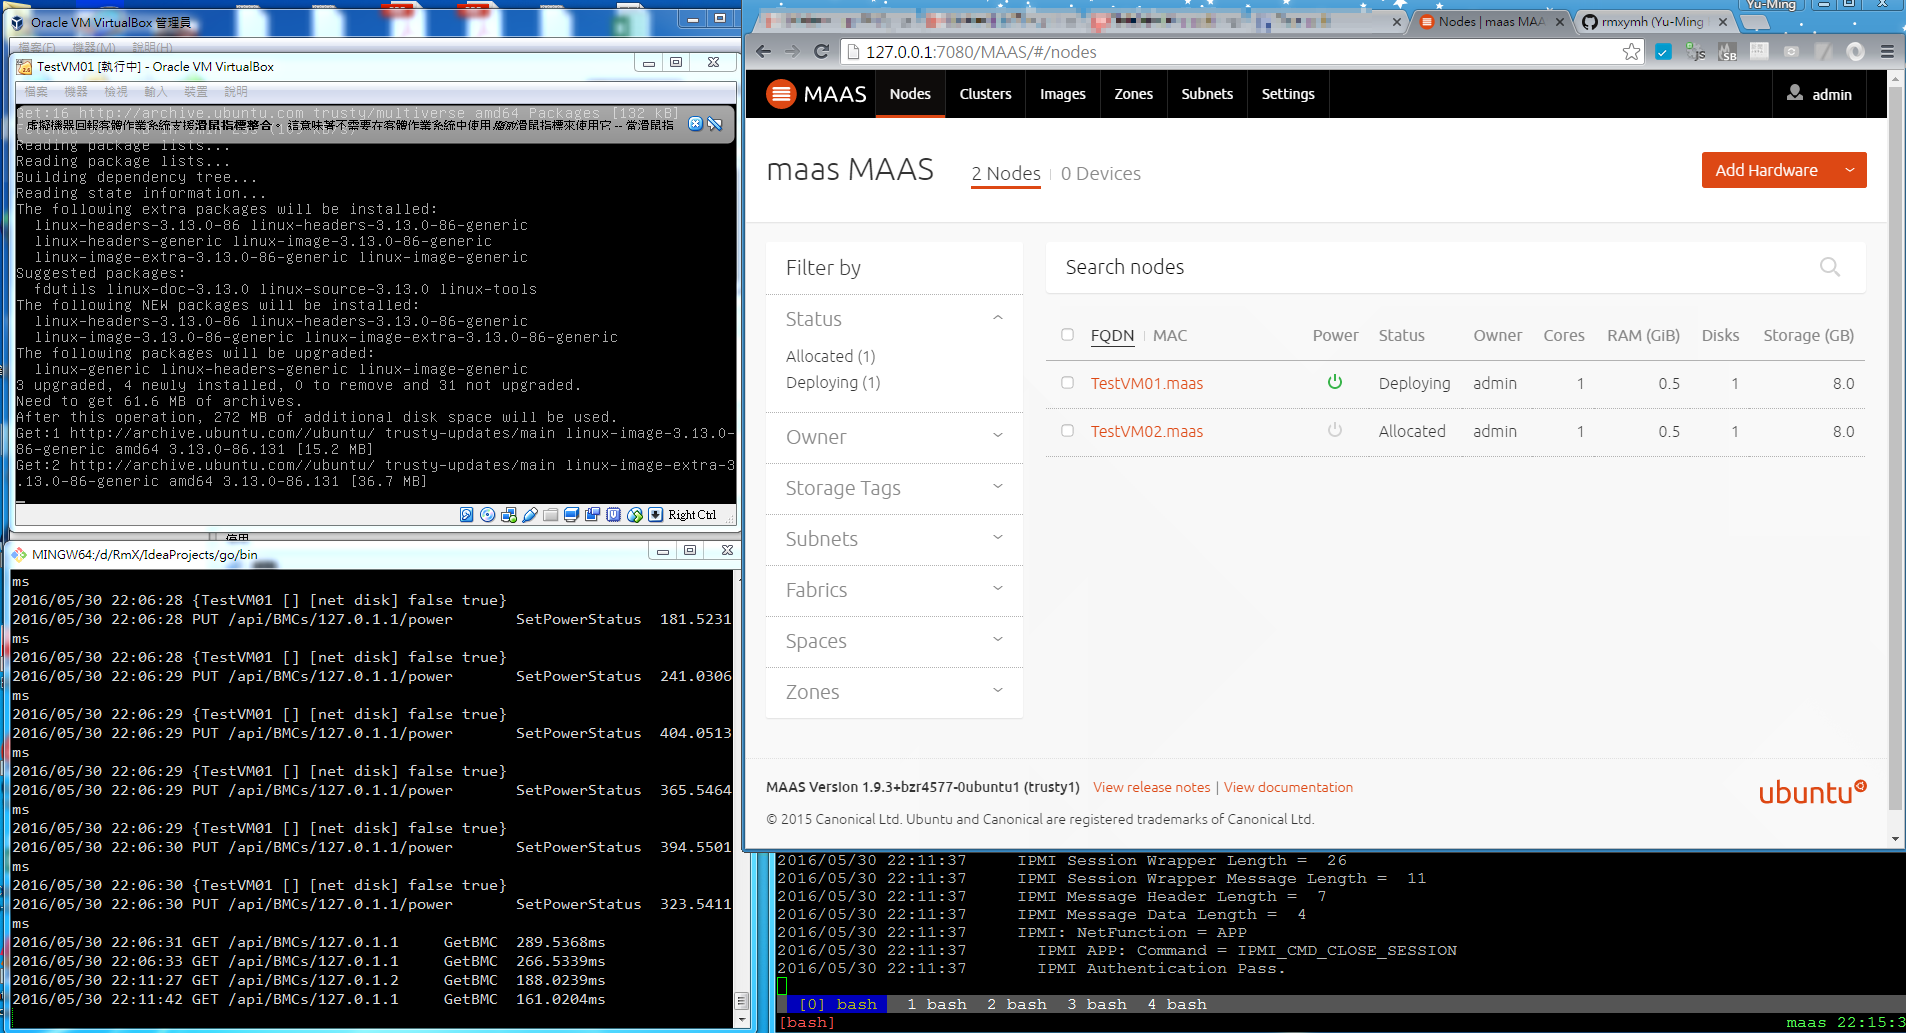Click VirtualBox video capture status icon
The image size is (1906, 1033).
pyautogui.click(x=592, y=515)
